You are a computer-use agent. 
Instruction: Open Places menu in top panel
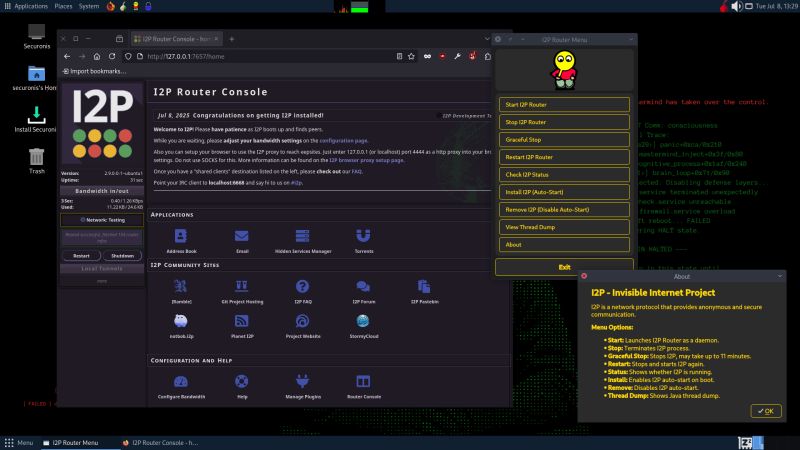tap(63, 6)
